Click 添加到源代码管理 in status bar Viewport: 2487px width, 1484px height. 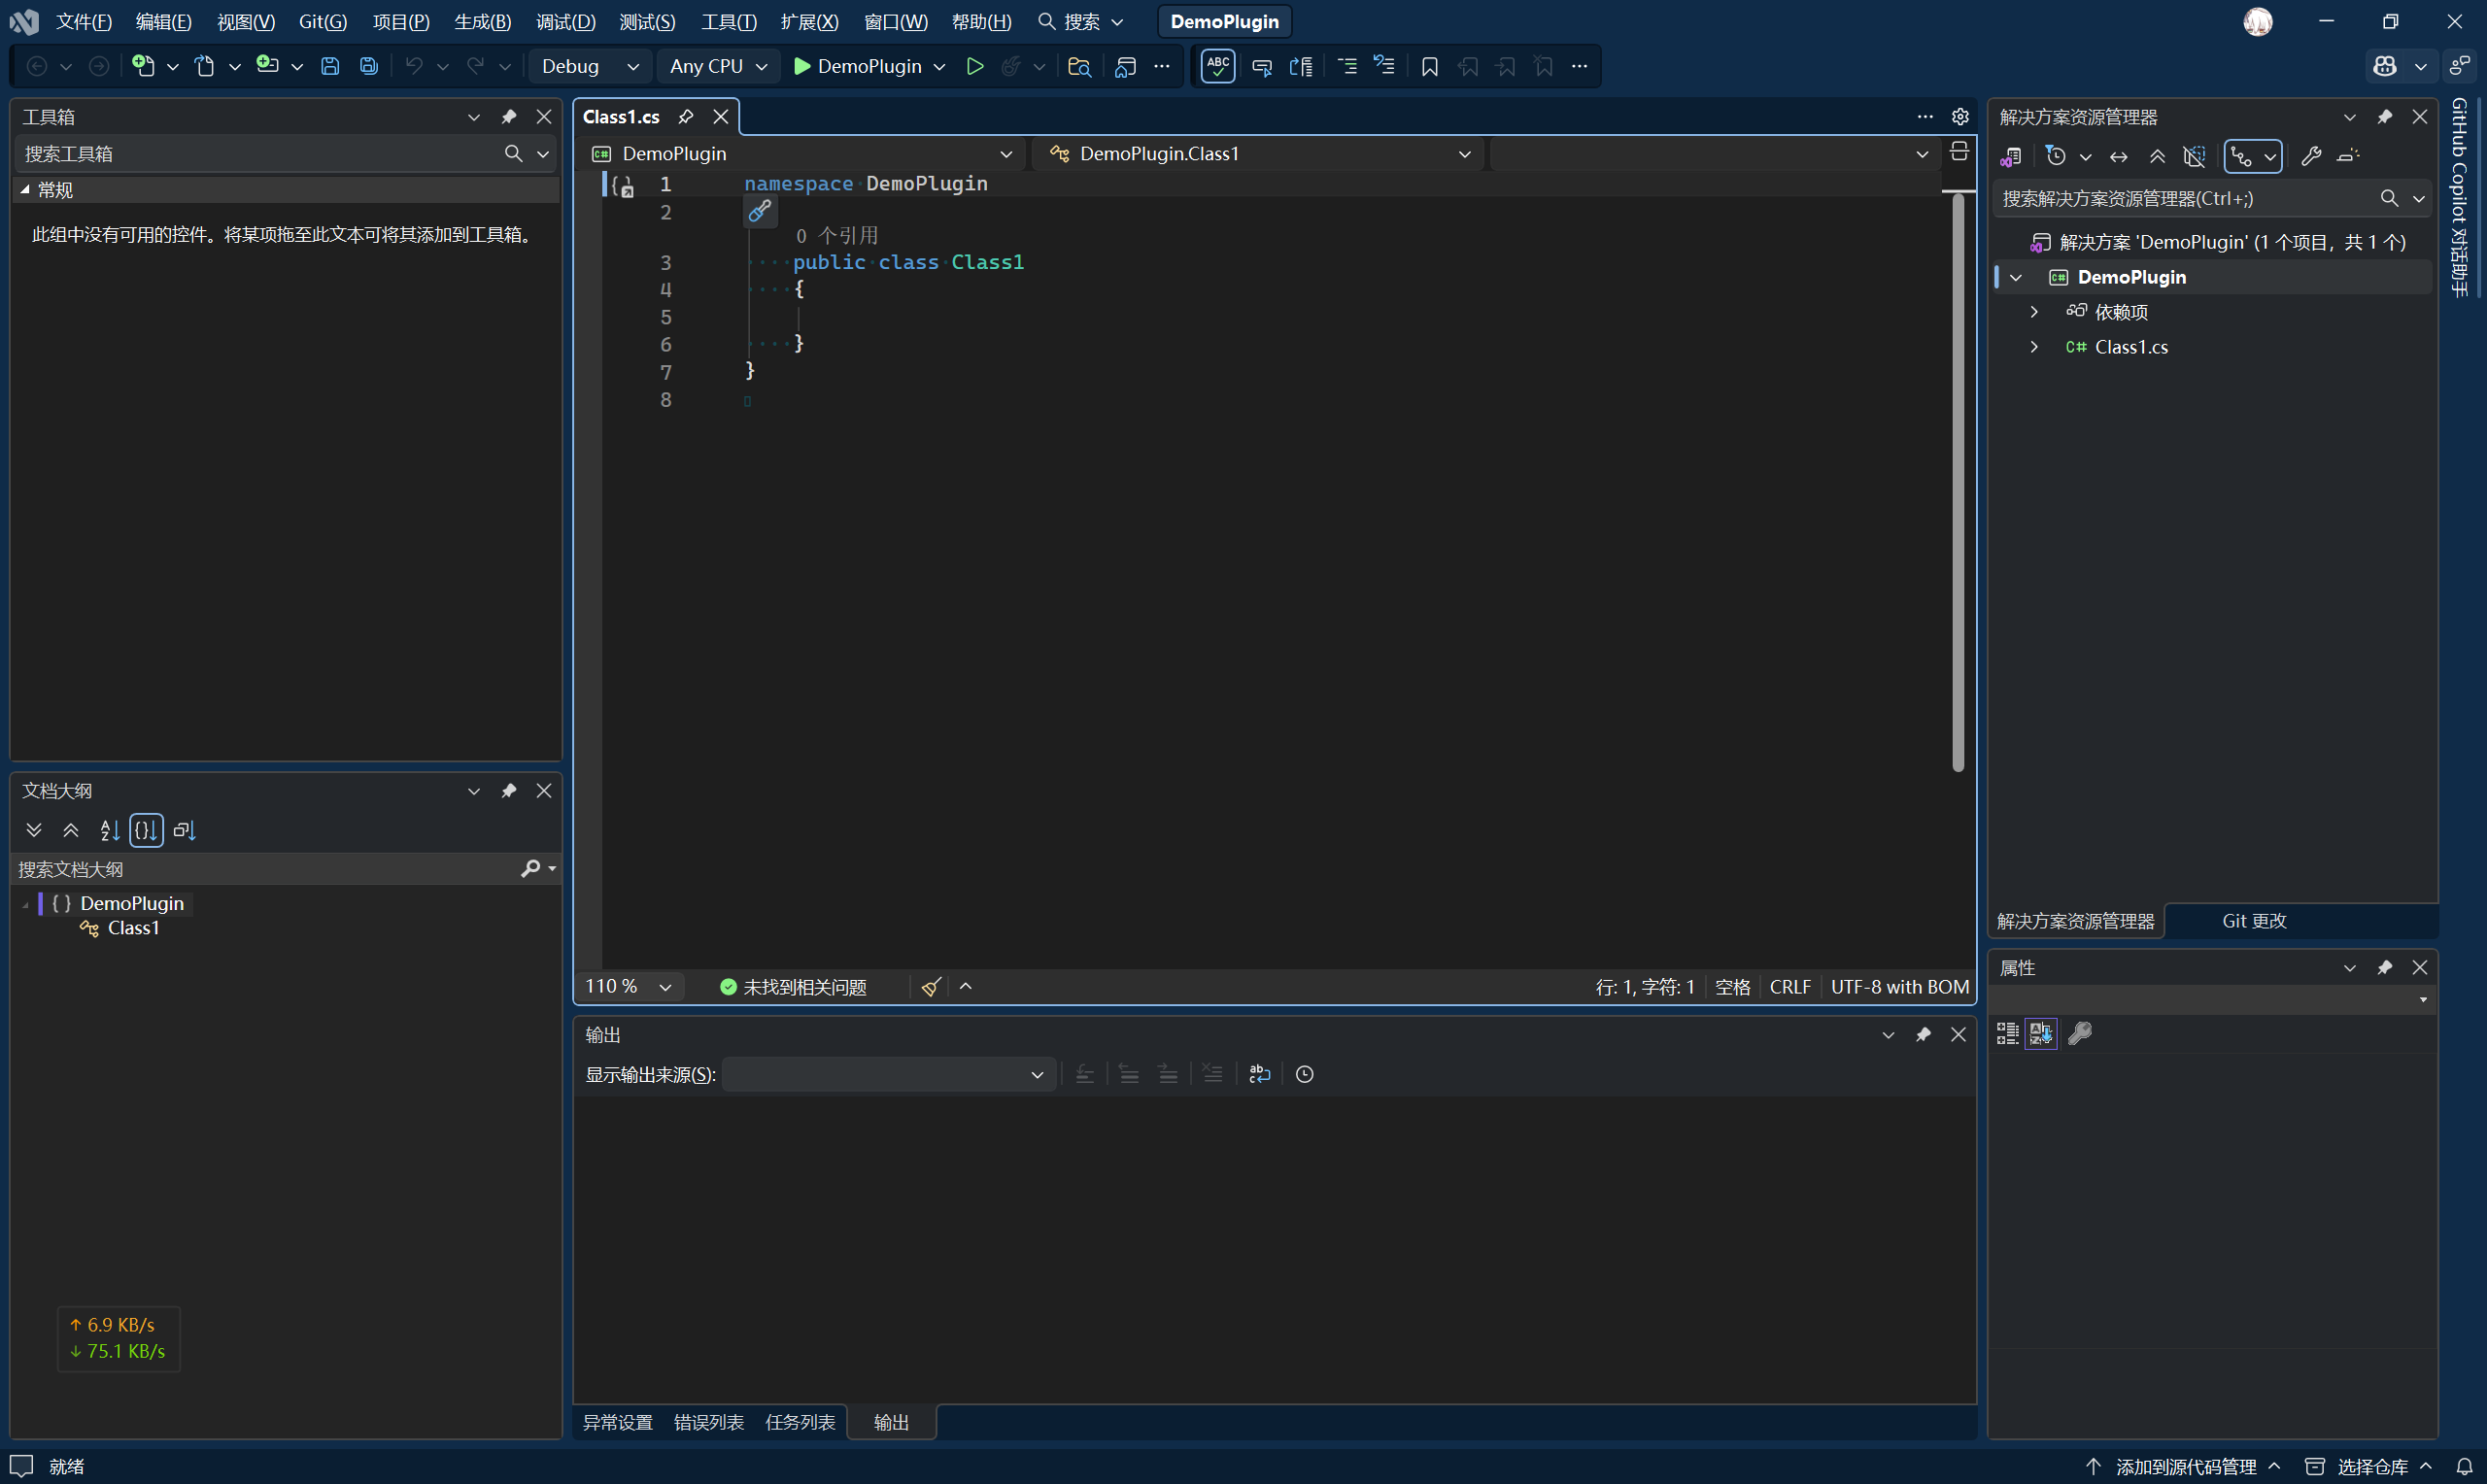(x=2185, y=1466)
